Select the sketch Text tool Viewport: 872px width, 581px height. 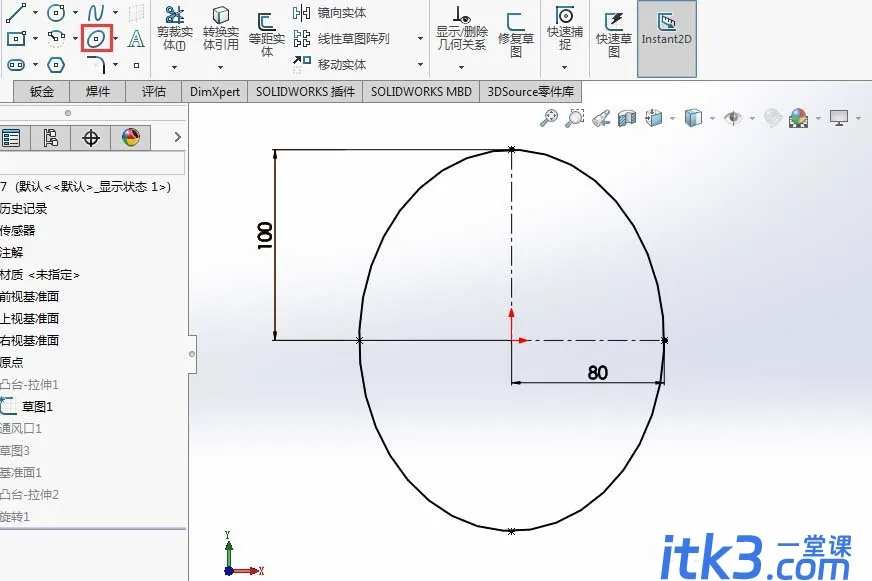[136, 38]
